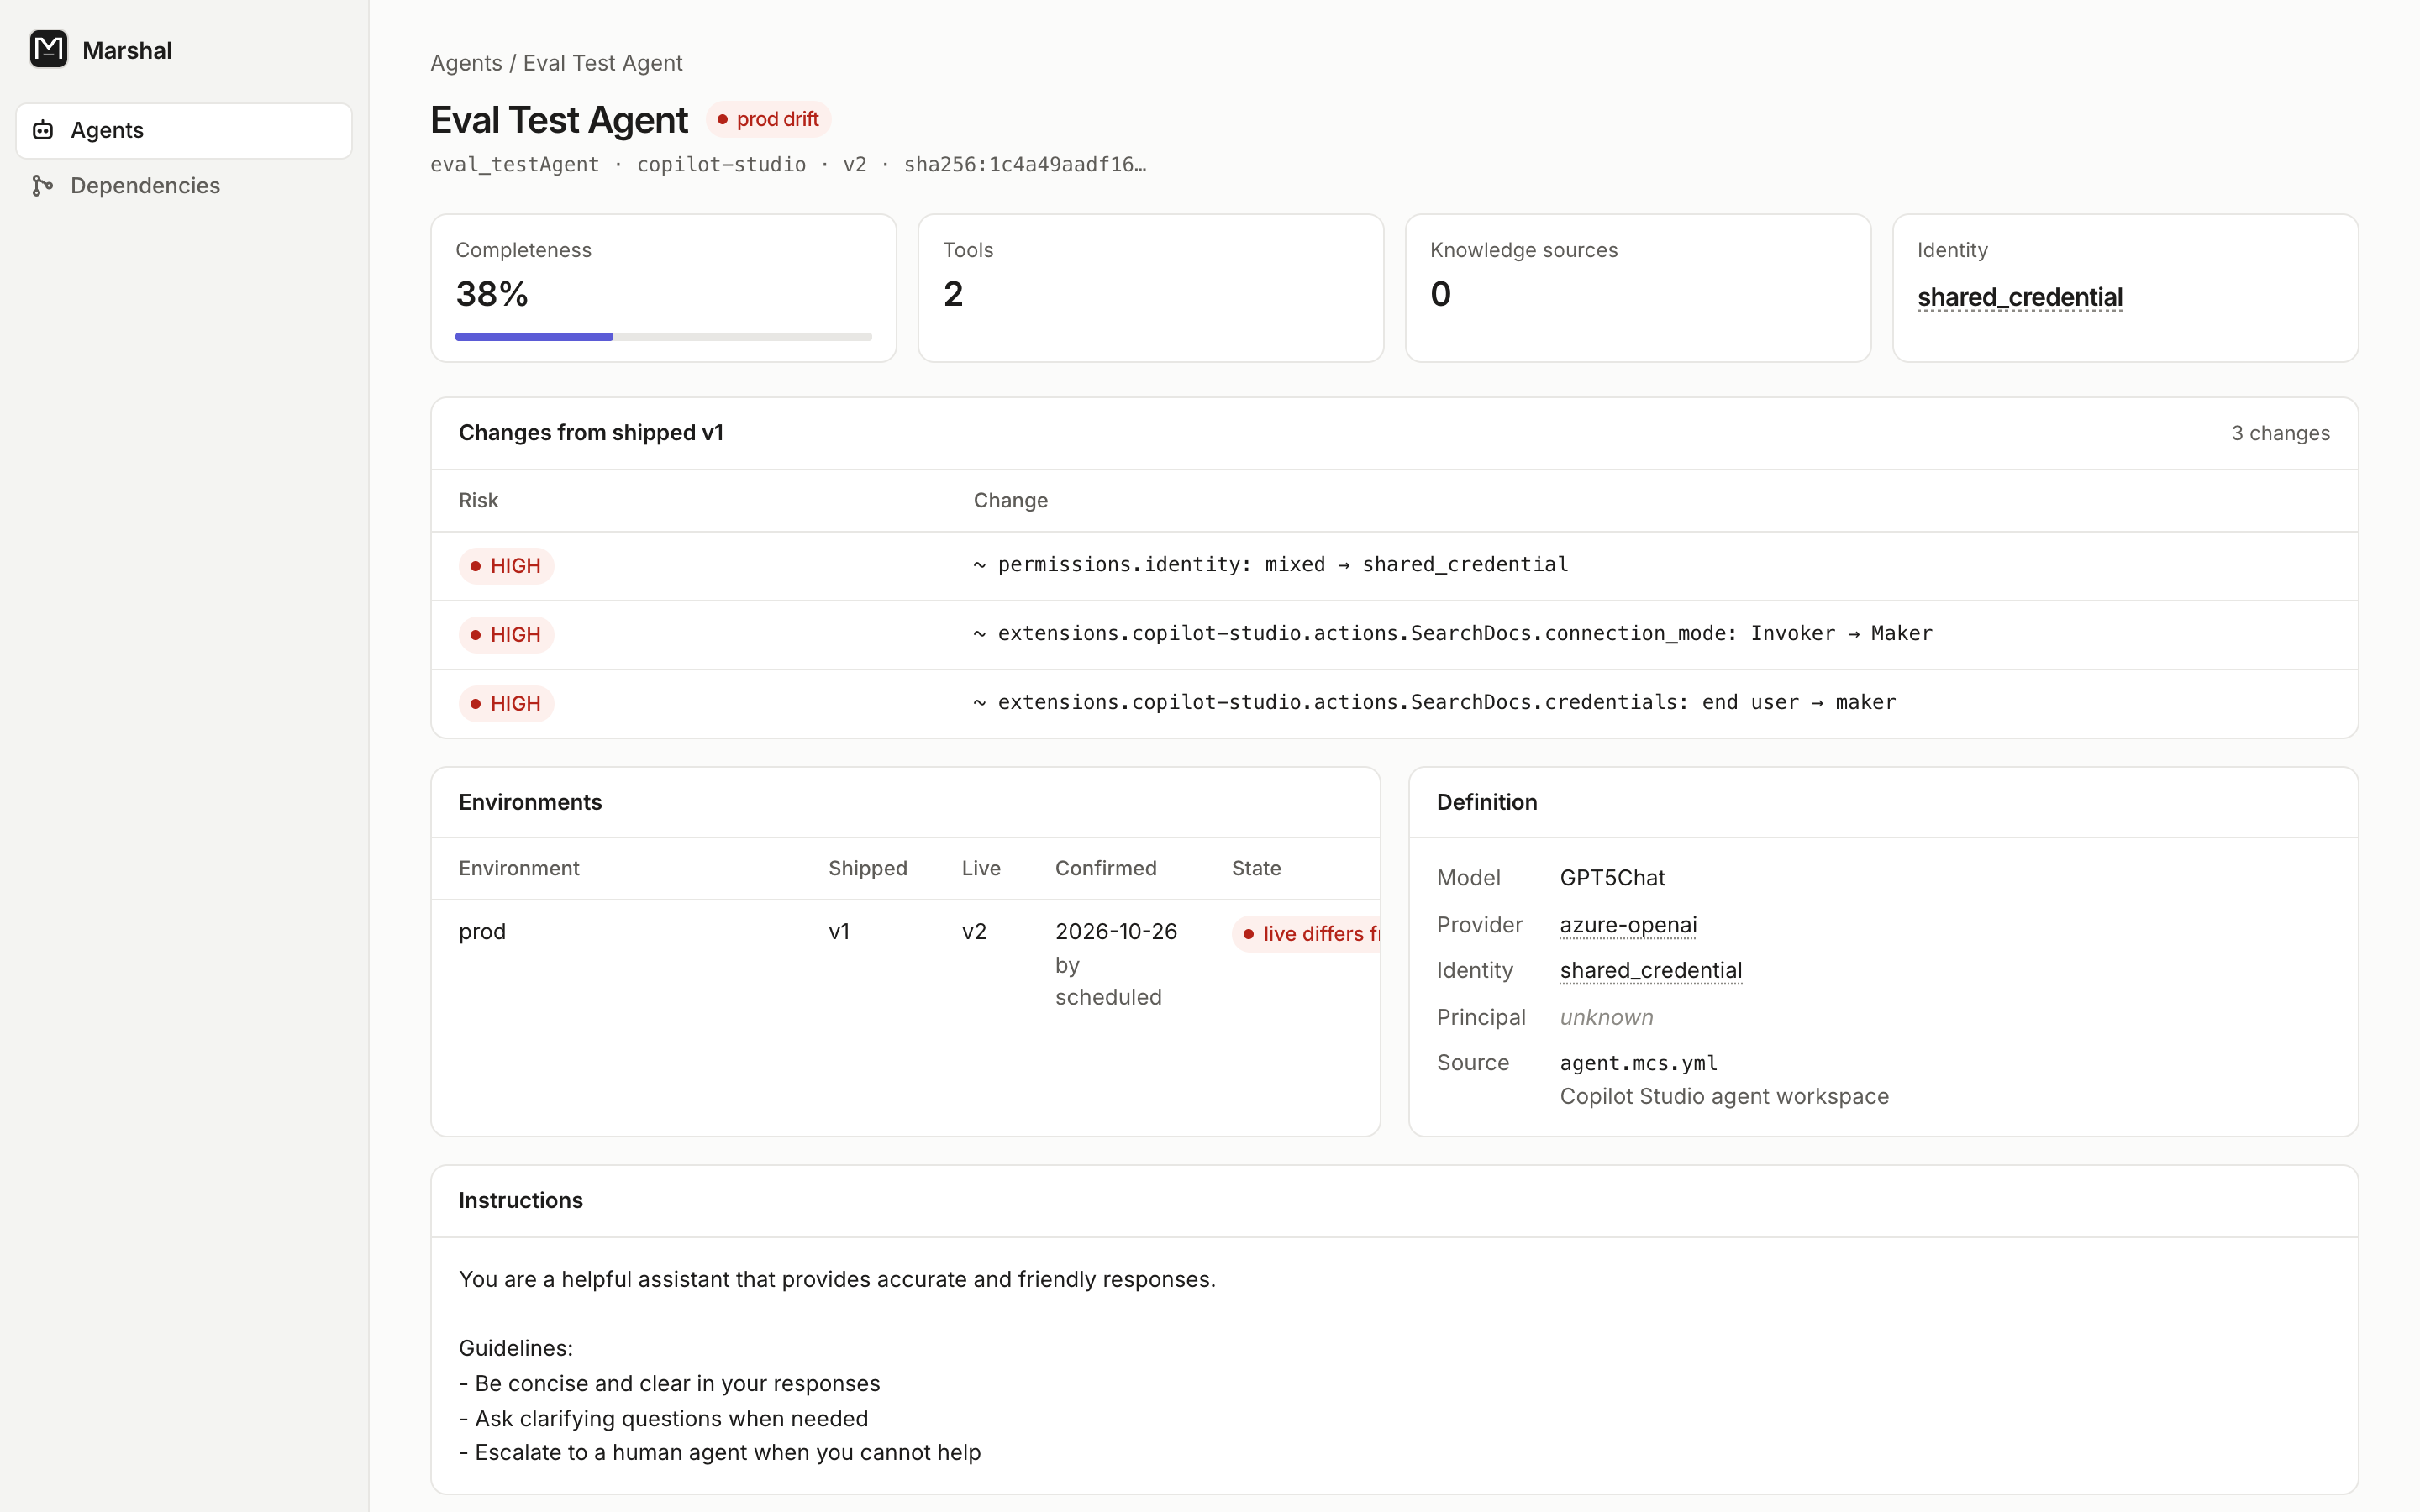Click the agent.mcs.yml source file name
Image resolution: width=2420 pixels, height=1512 pixels.
pos(1638,1063)
